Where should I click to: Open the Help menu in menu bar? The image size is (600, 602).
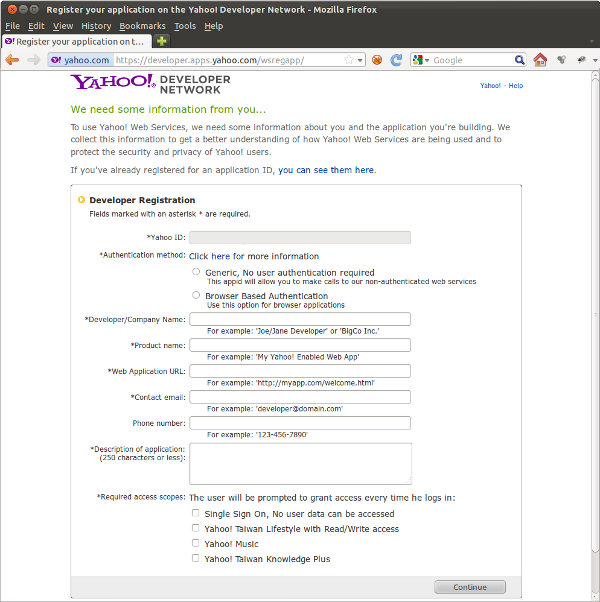click(x=213, y=26)
